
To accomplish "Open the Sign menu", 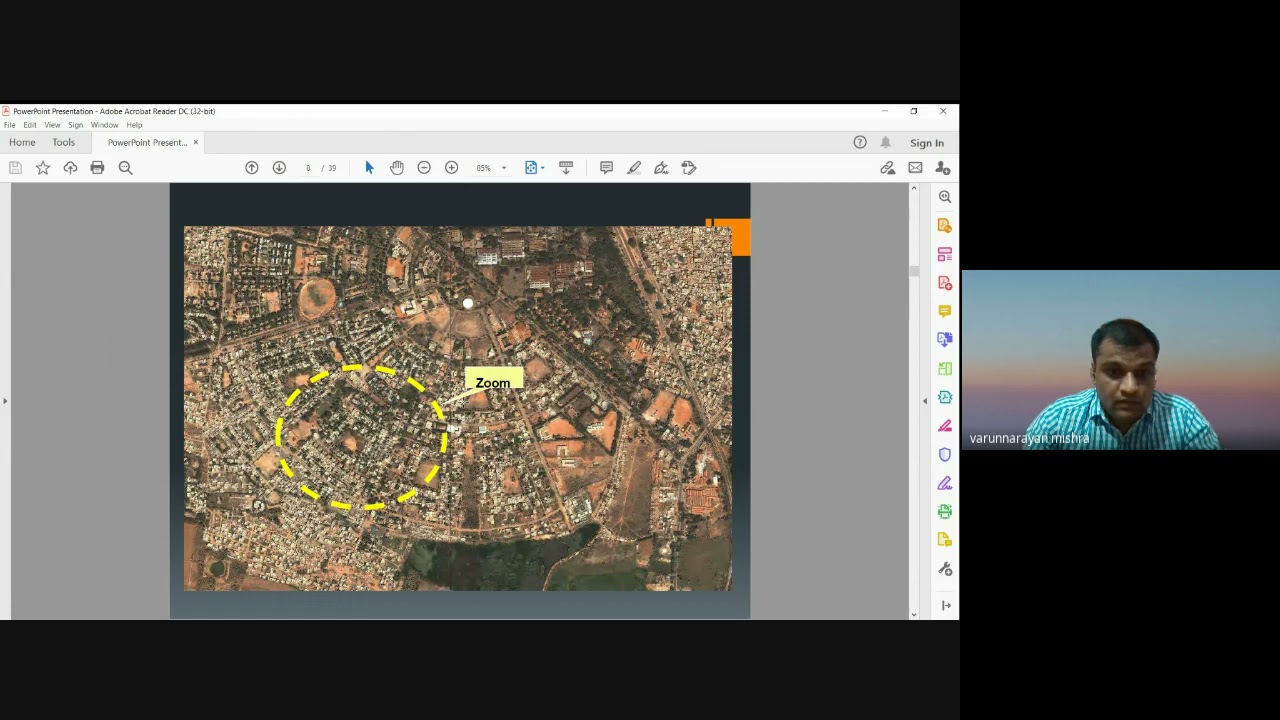I will coord(75,125).
